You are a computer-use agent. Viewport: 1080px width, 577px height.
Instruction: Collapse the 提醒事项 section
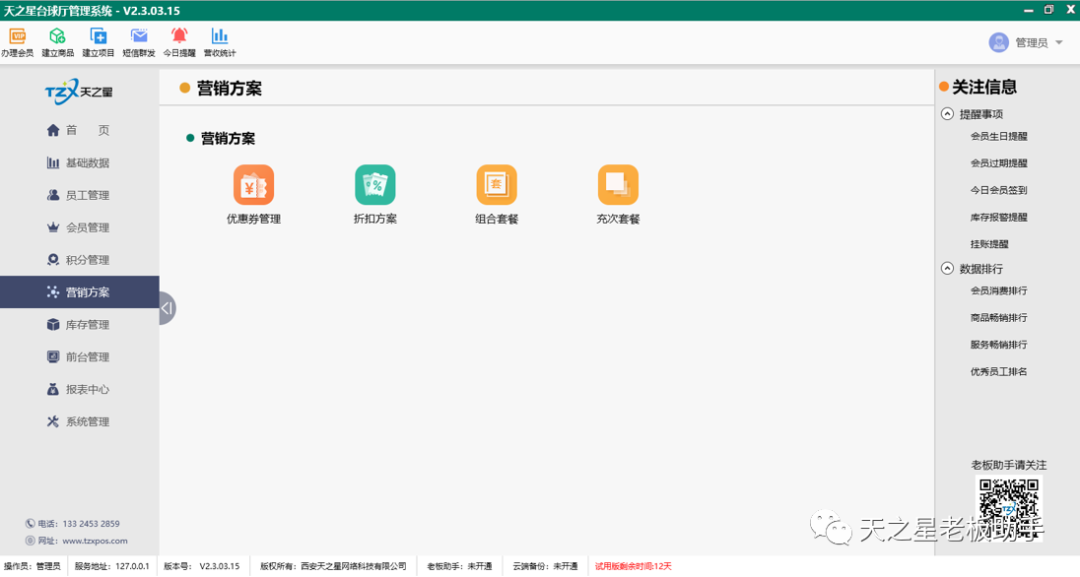(947, 114)
